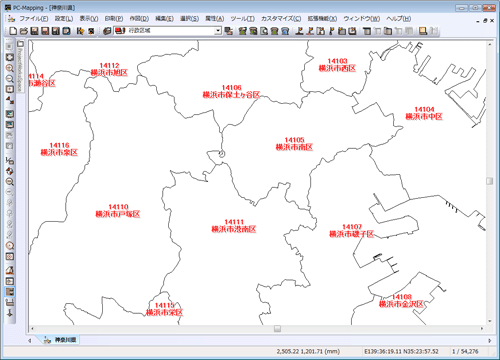Open the 行政区域 layer dropdown arrow
The image size is (500, 360).
[218, 31]
